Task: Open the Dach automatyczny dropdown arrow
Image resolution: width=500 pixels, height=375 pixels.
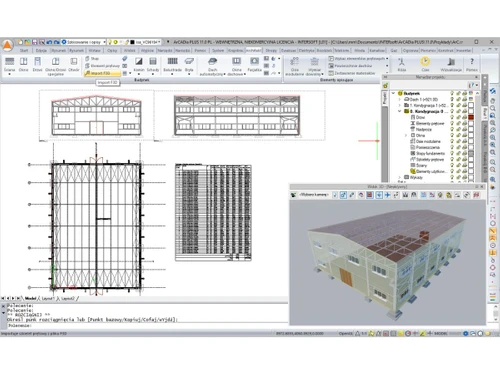Action: point(224,74)
